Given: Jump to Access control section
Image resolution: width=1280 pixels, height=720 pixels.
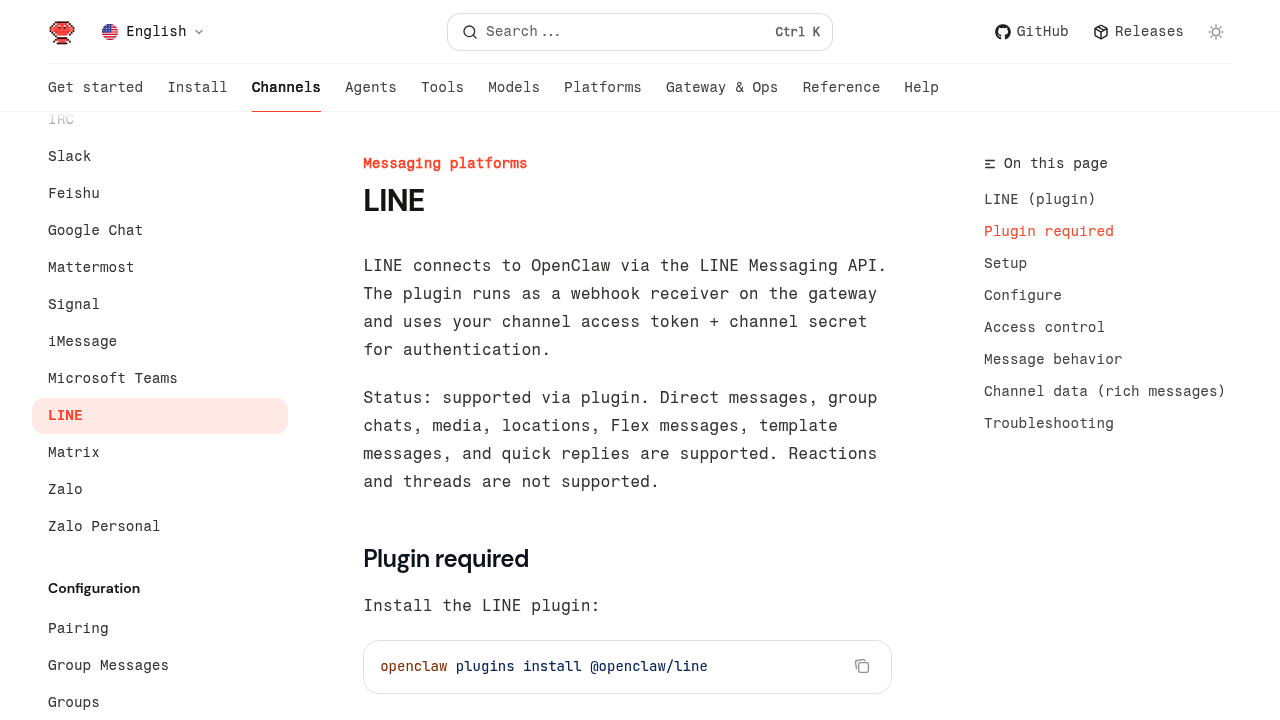Looking at the screenshot, I should point(1044,328).
